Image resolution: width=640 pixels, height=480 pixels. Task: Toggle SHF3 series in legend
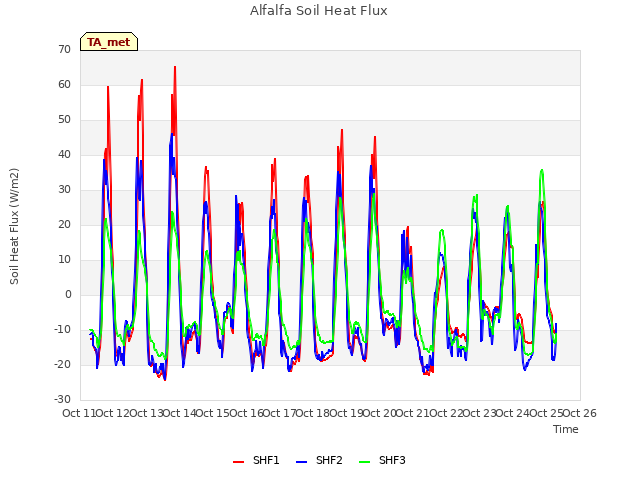(382, 460)
